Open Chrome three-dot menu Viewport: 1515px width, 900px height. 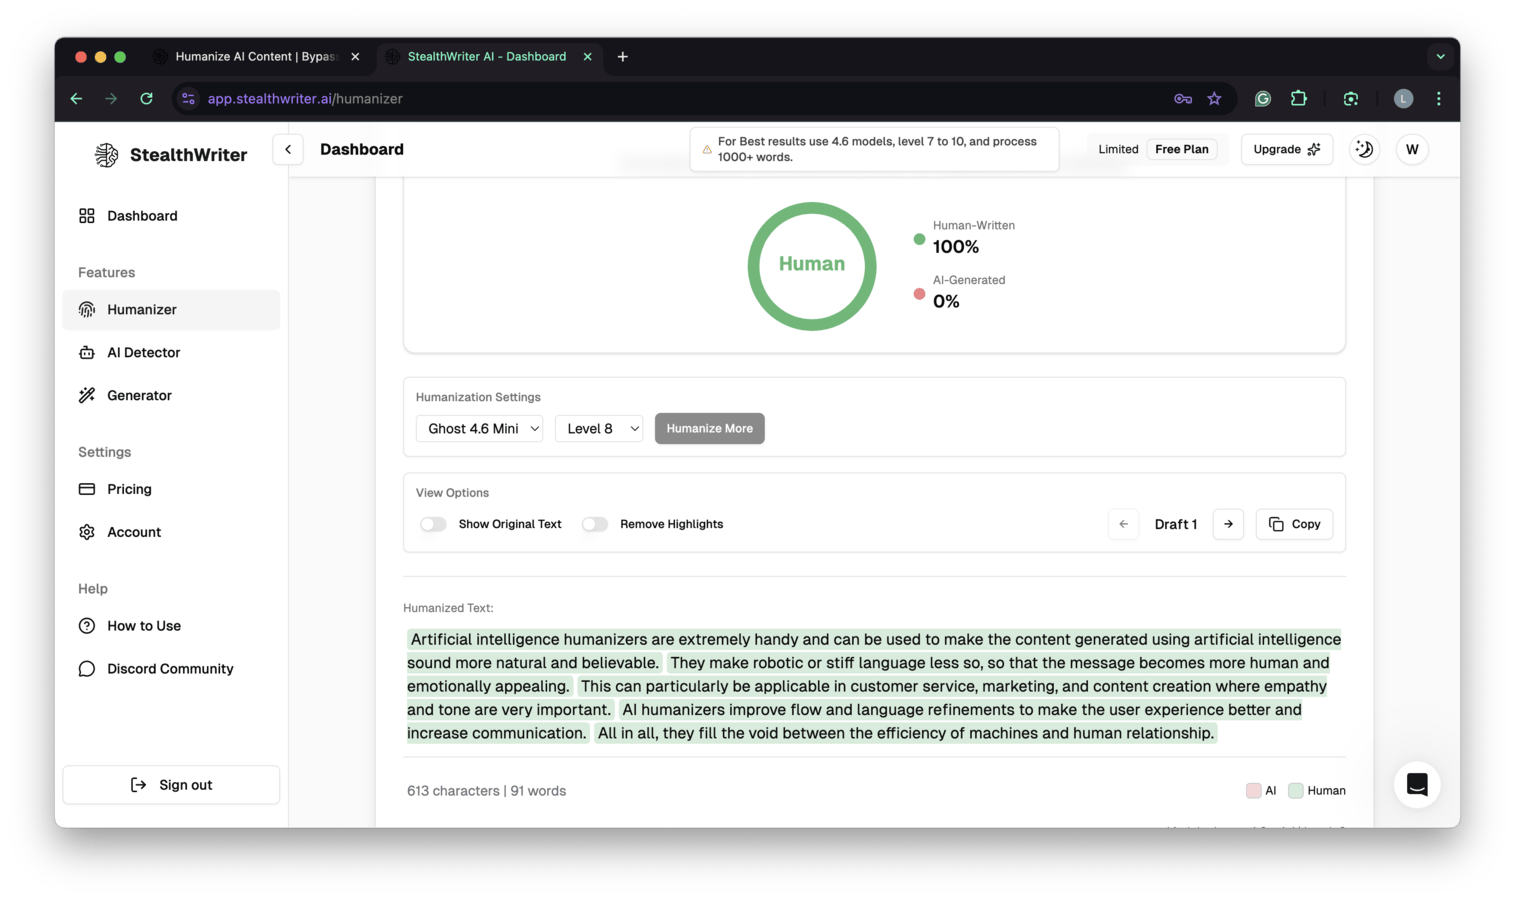coord(1439,99)
